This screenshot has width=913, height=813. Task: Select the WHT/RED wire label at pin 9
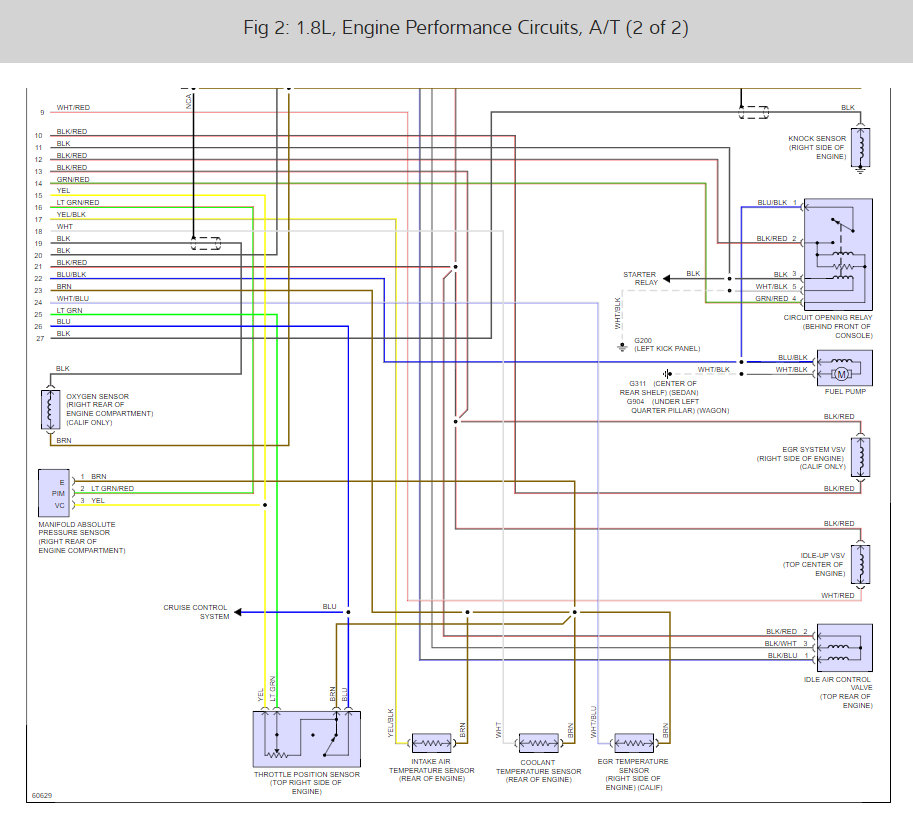click(x=73, y=108)
